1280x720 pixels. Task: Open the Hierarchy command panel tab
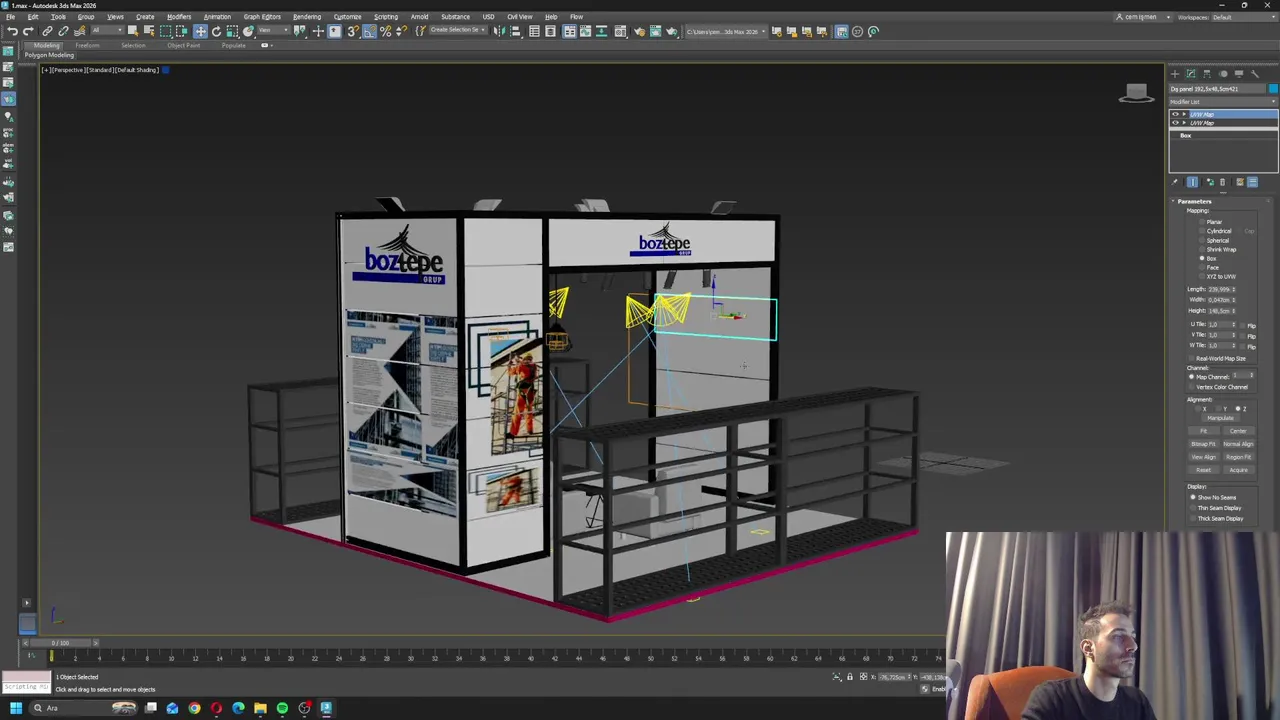point(1207,73)
